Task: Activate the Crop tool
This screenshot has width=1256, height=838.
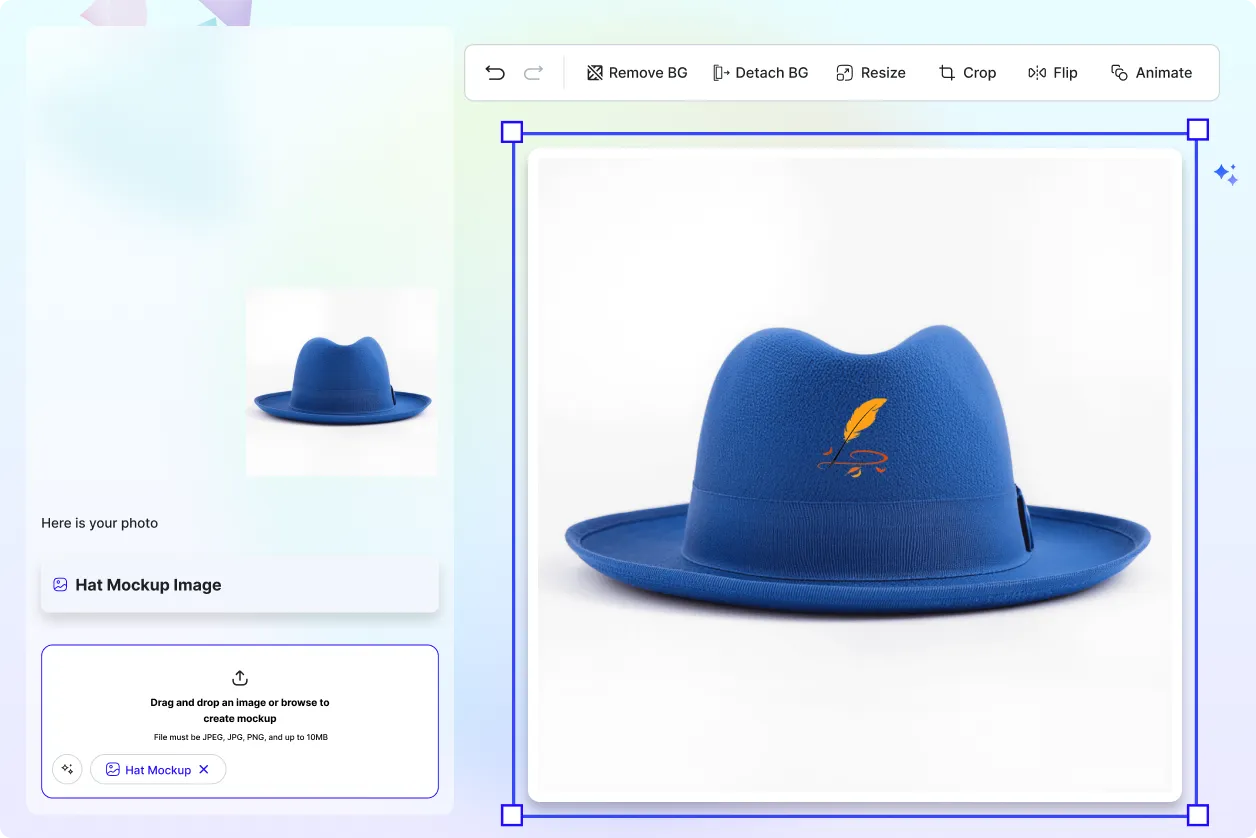Action: coord(966,72)
